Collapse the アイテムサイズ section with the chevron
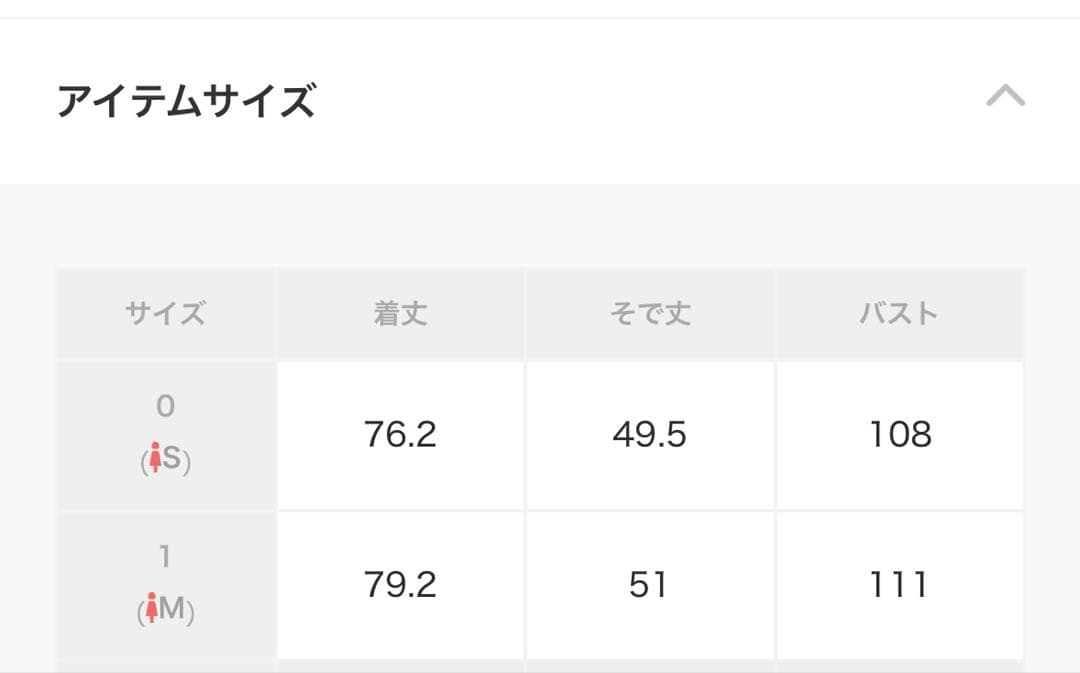The height and width of the screenshot is (673, 1080). point(1005,96)
